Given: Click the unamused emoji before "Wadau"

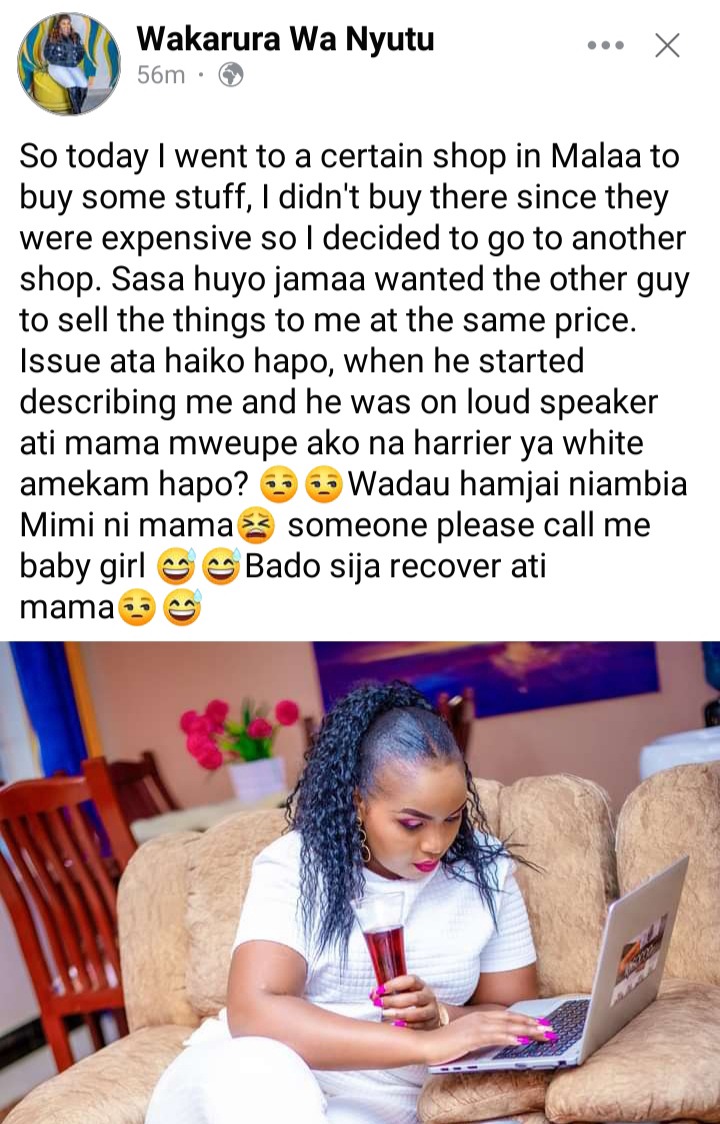Looking at the screenshot, I should tap(323, 486).
